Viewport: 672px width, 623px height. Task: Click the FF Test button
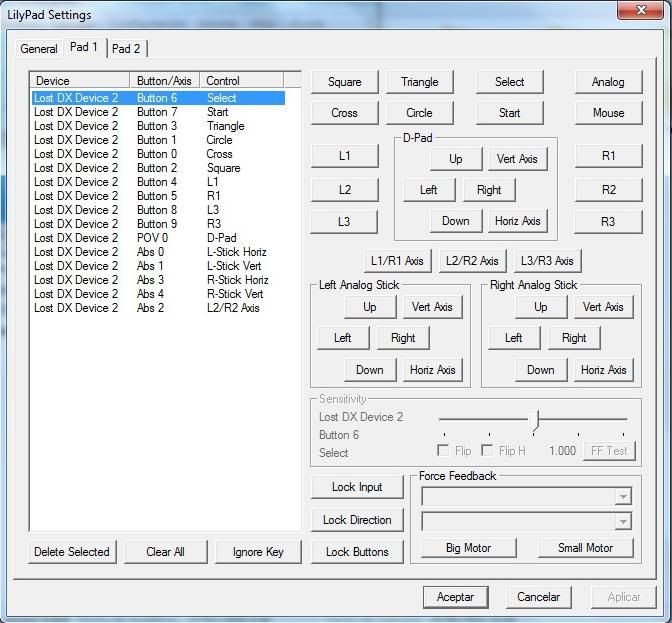pyautogui.click(x=609, y=451)
